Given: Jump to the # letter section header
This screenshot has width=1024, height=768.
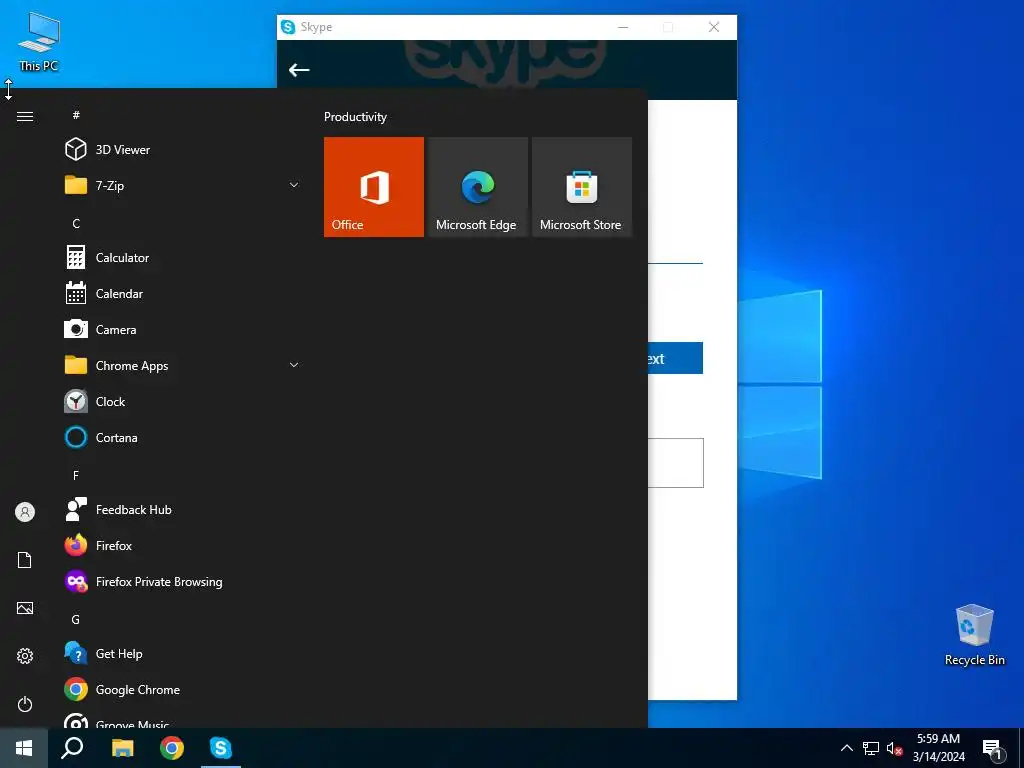Looking at the screenshot, I should (76, 115).
